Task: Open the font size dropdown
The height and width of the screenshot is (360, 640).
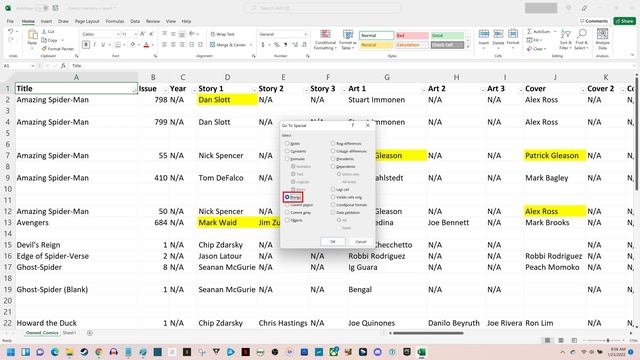Action: click(136, 34)
